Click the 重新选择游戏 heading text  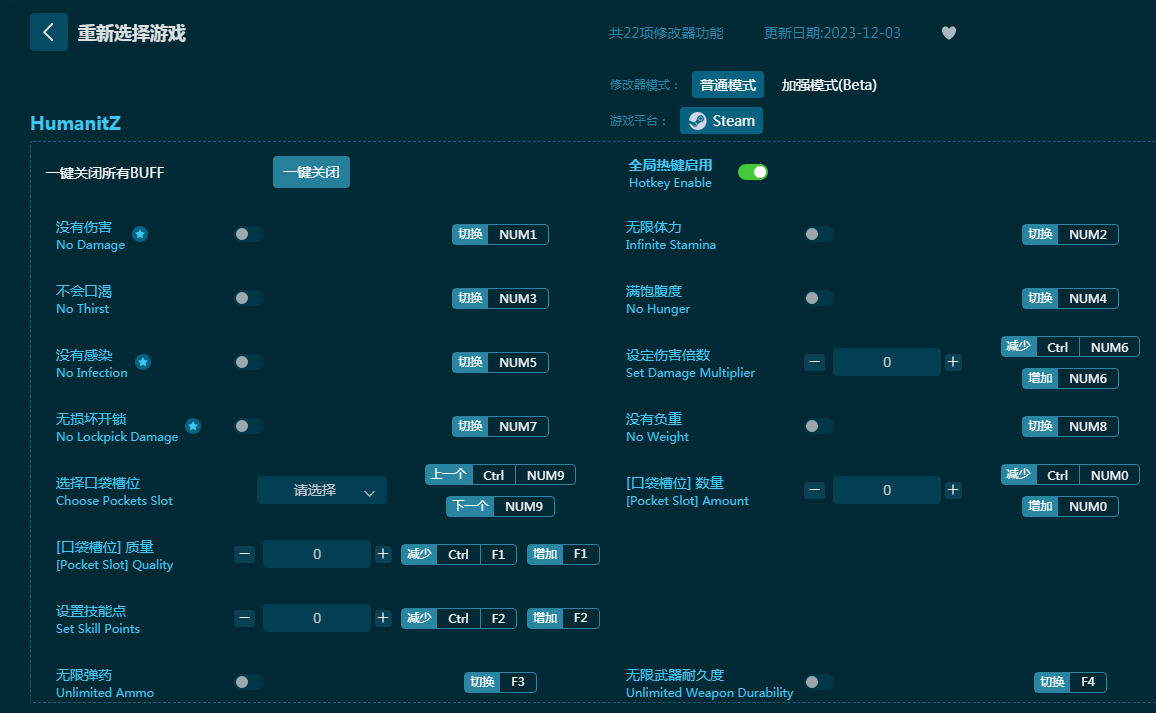(x=131, y=33)
